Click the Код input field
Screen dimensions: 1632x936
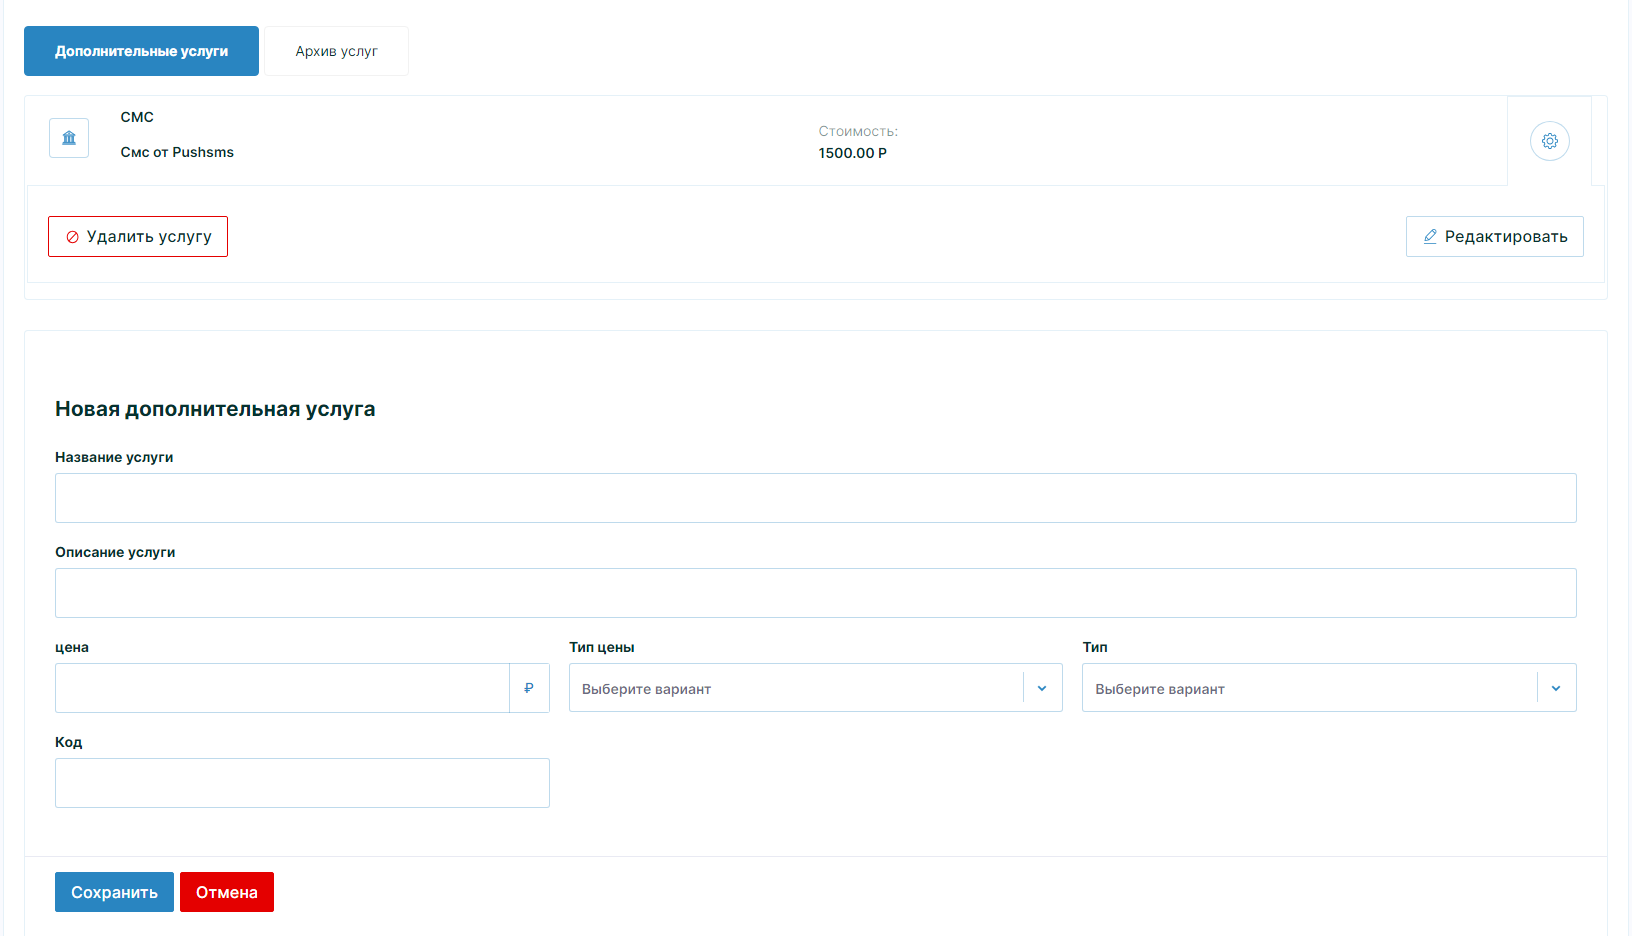(x=302, y=783)
